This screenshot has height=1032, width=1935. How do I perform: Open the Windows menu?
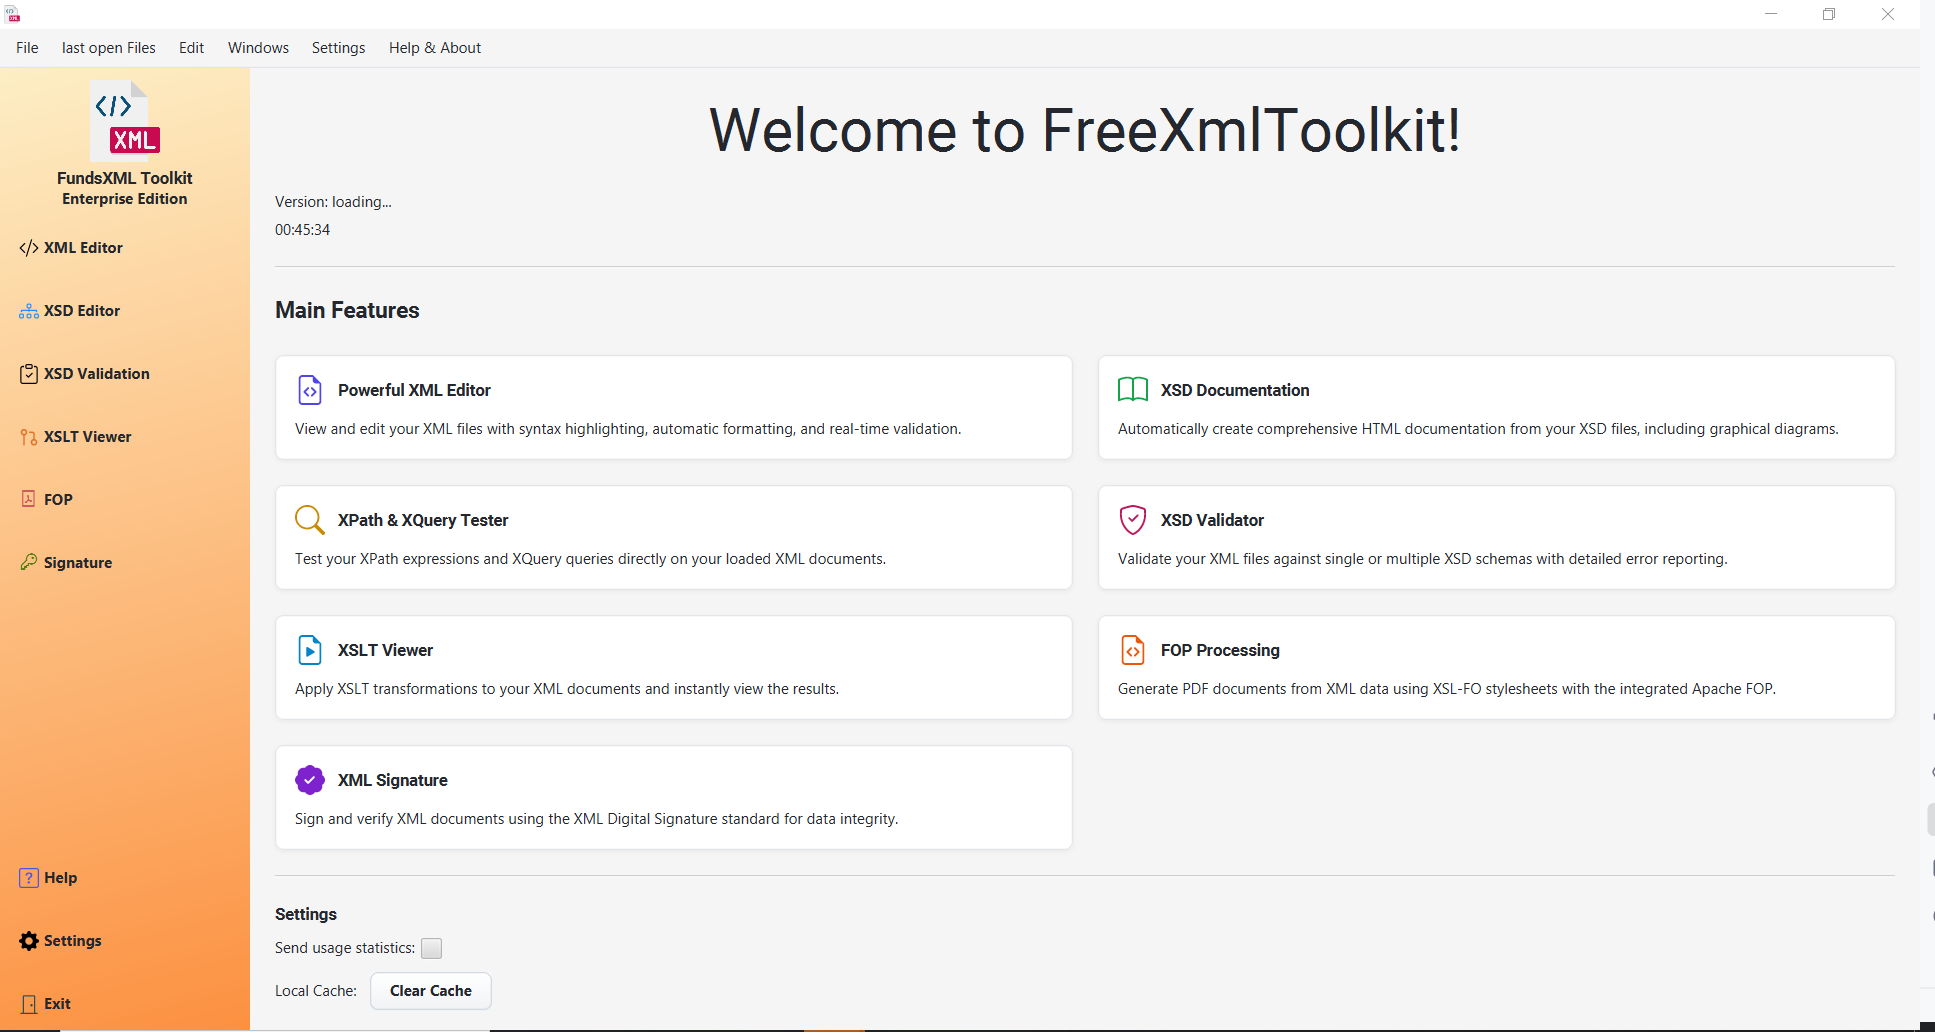coord(258,48)
